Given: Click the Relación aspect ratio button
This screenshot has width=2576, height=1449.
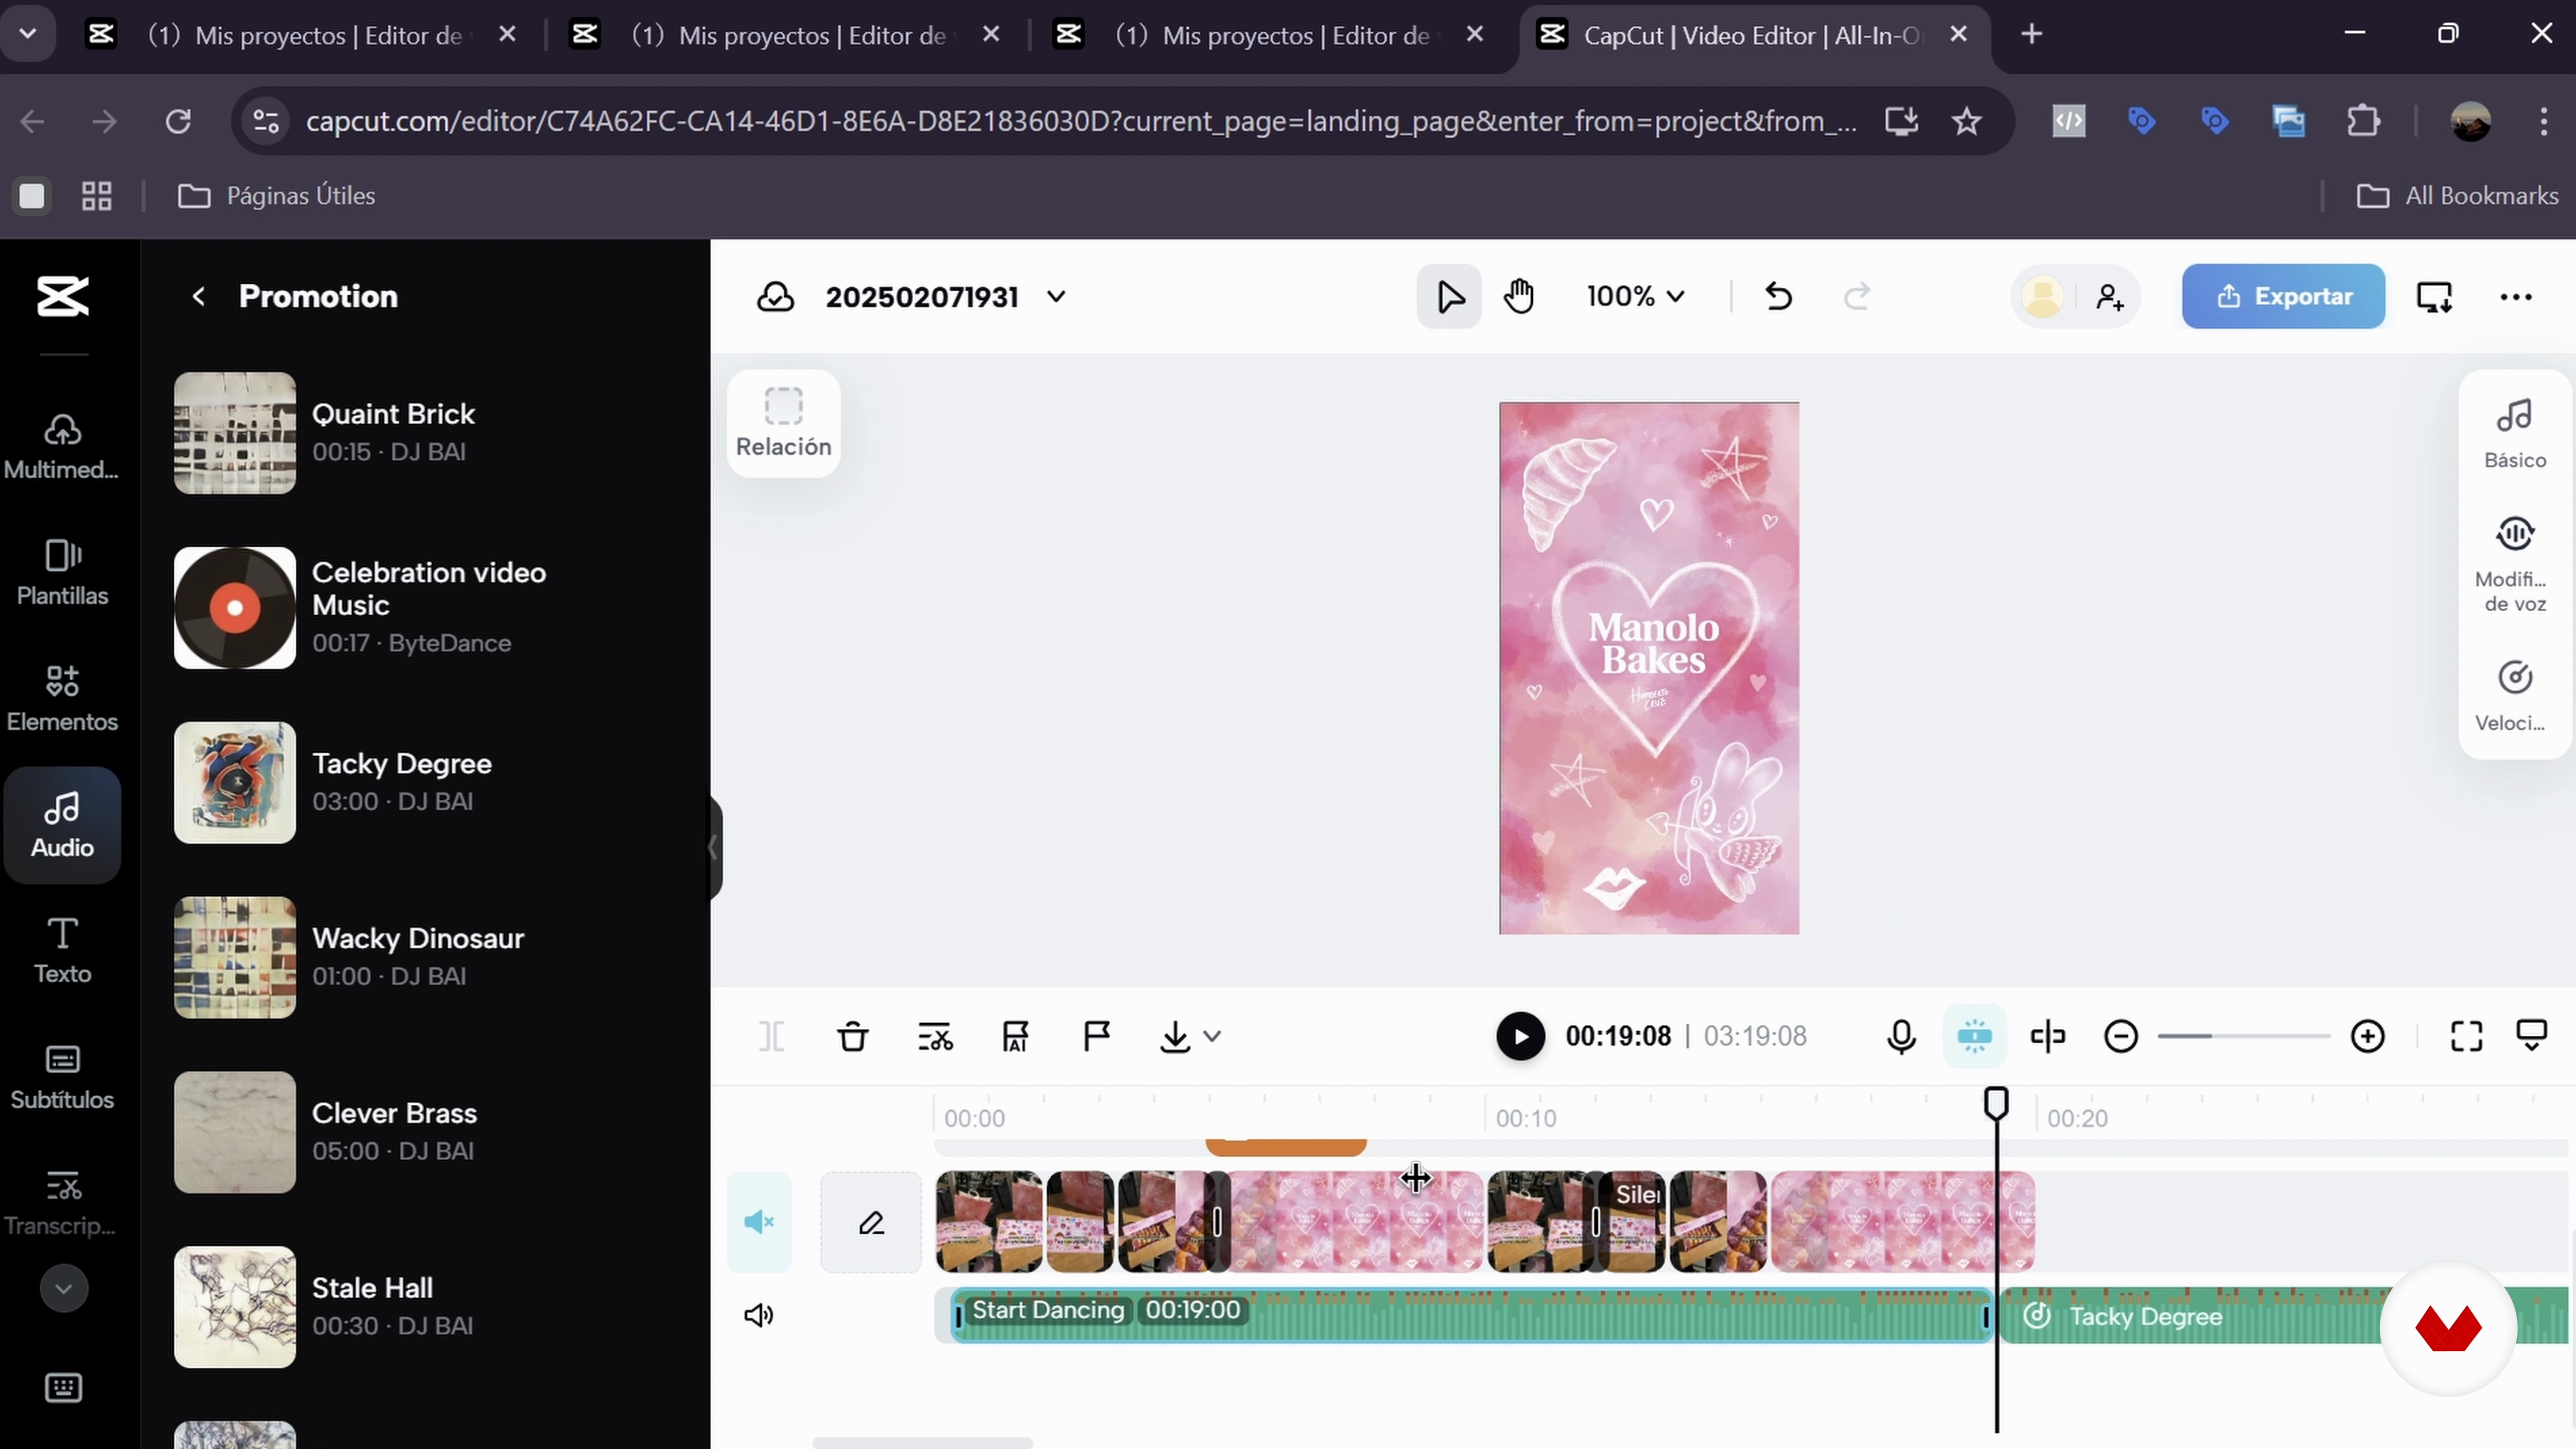Looking at the screenshot, I should pos(783,423).
